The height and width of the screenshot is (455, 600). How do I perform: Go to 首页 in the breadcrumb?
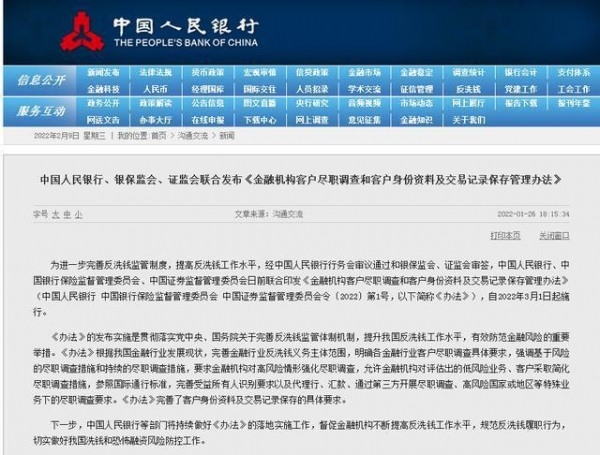[x=158, y=136]
